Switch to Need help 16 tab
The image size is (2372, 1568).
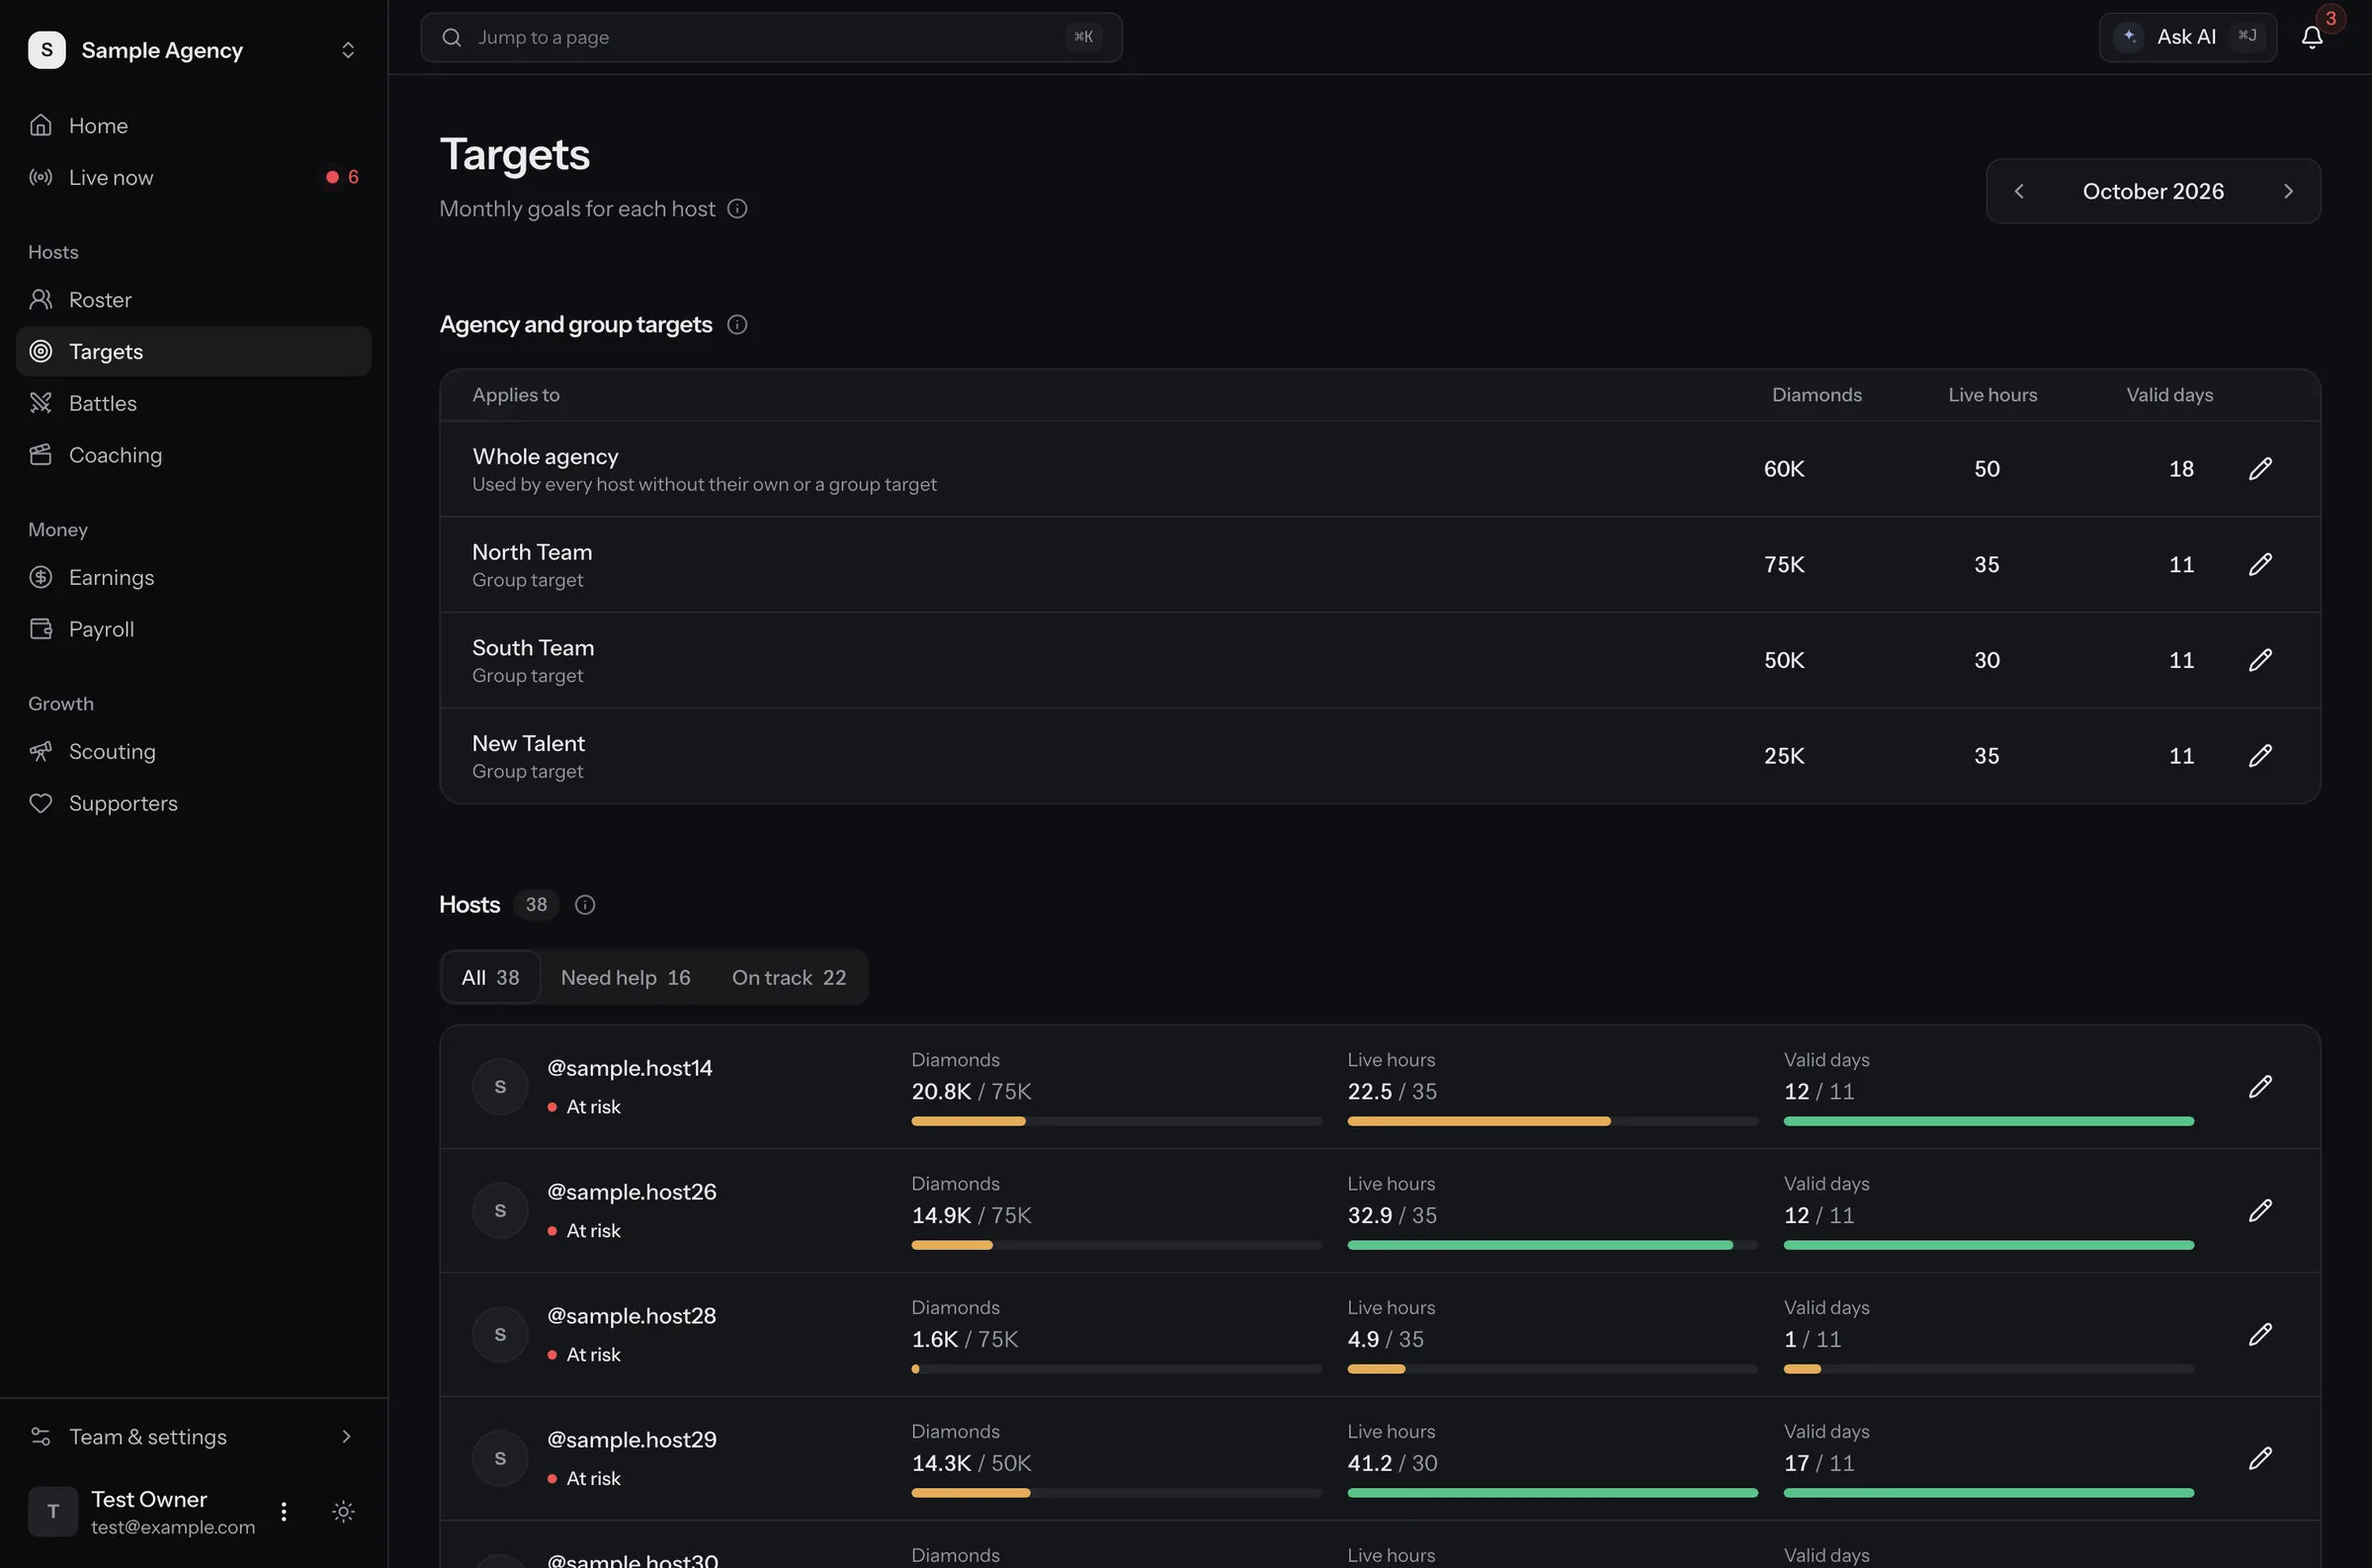(x=625, y=977)
